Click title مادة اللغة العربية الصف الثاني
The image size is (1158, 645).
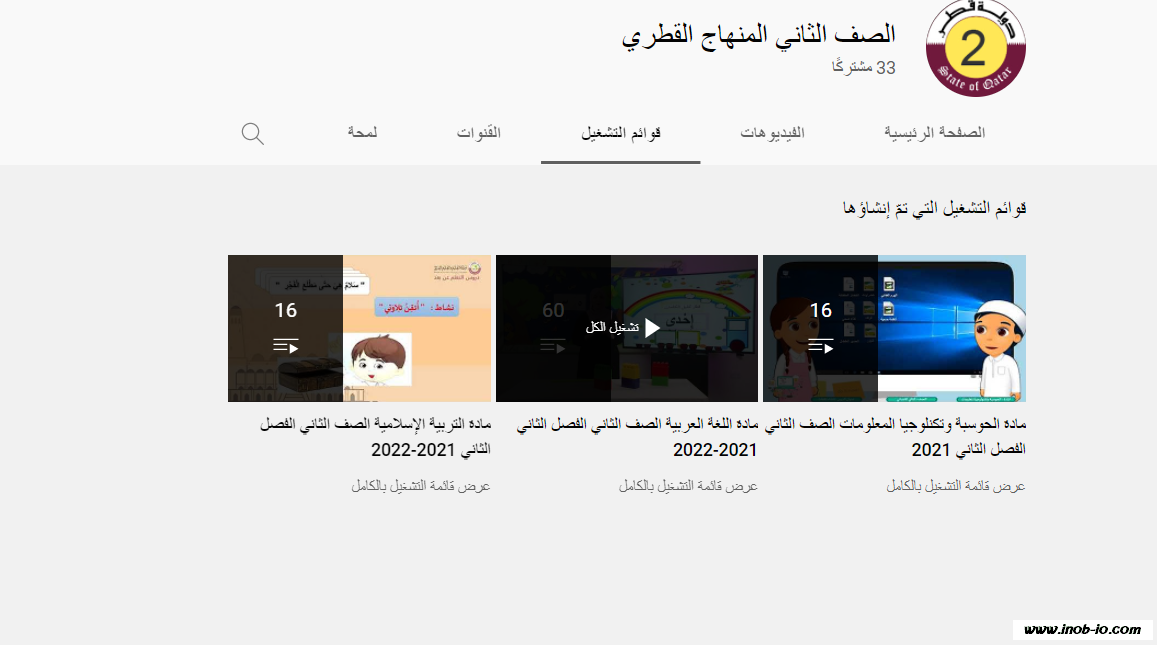[x=636, y=436]
